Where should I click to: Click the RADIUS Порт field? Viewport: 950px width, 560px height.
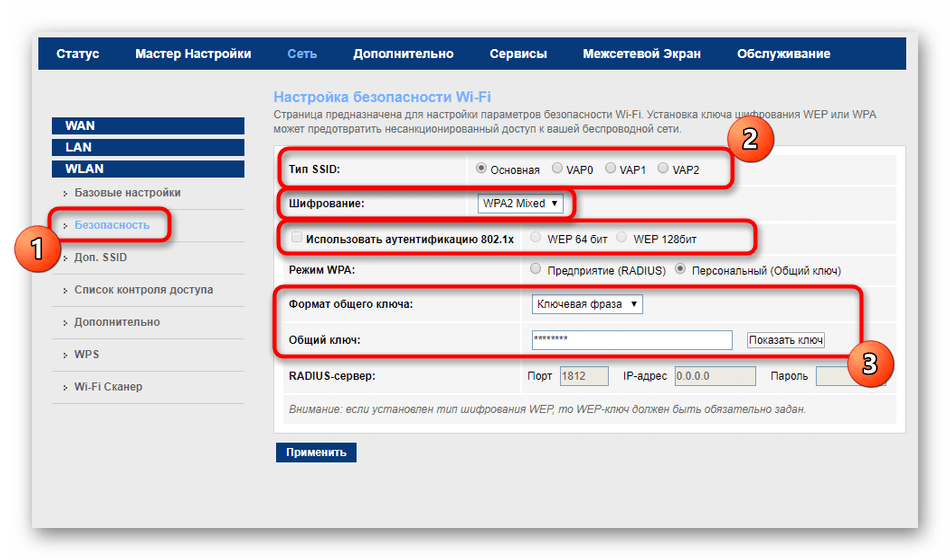coord(584,376)
